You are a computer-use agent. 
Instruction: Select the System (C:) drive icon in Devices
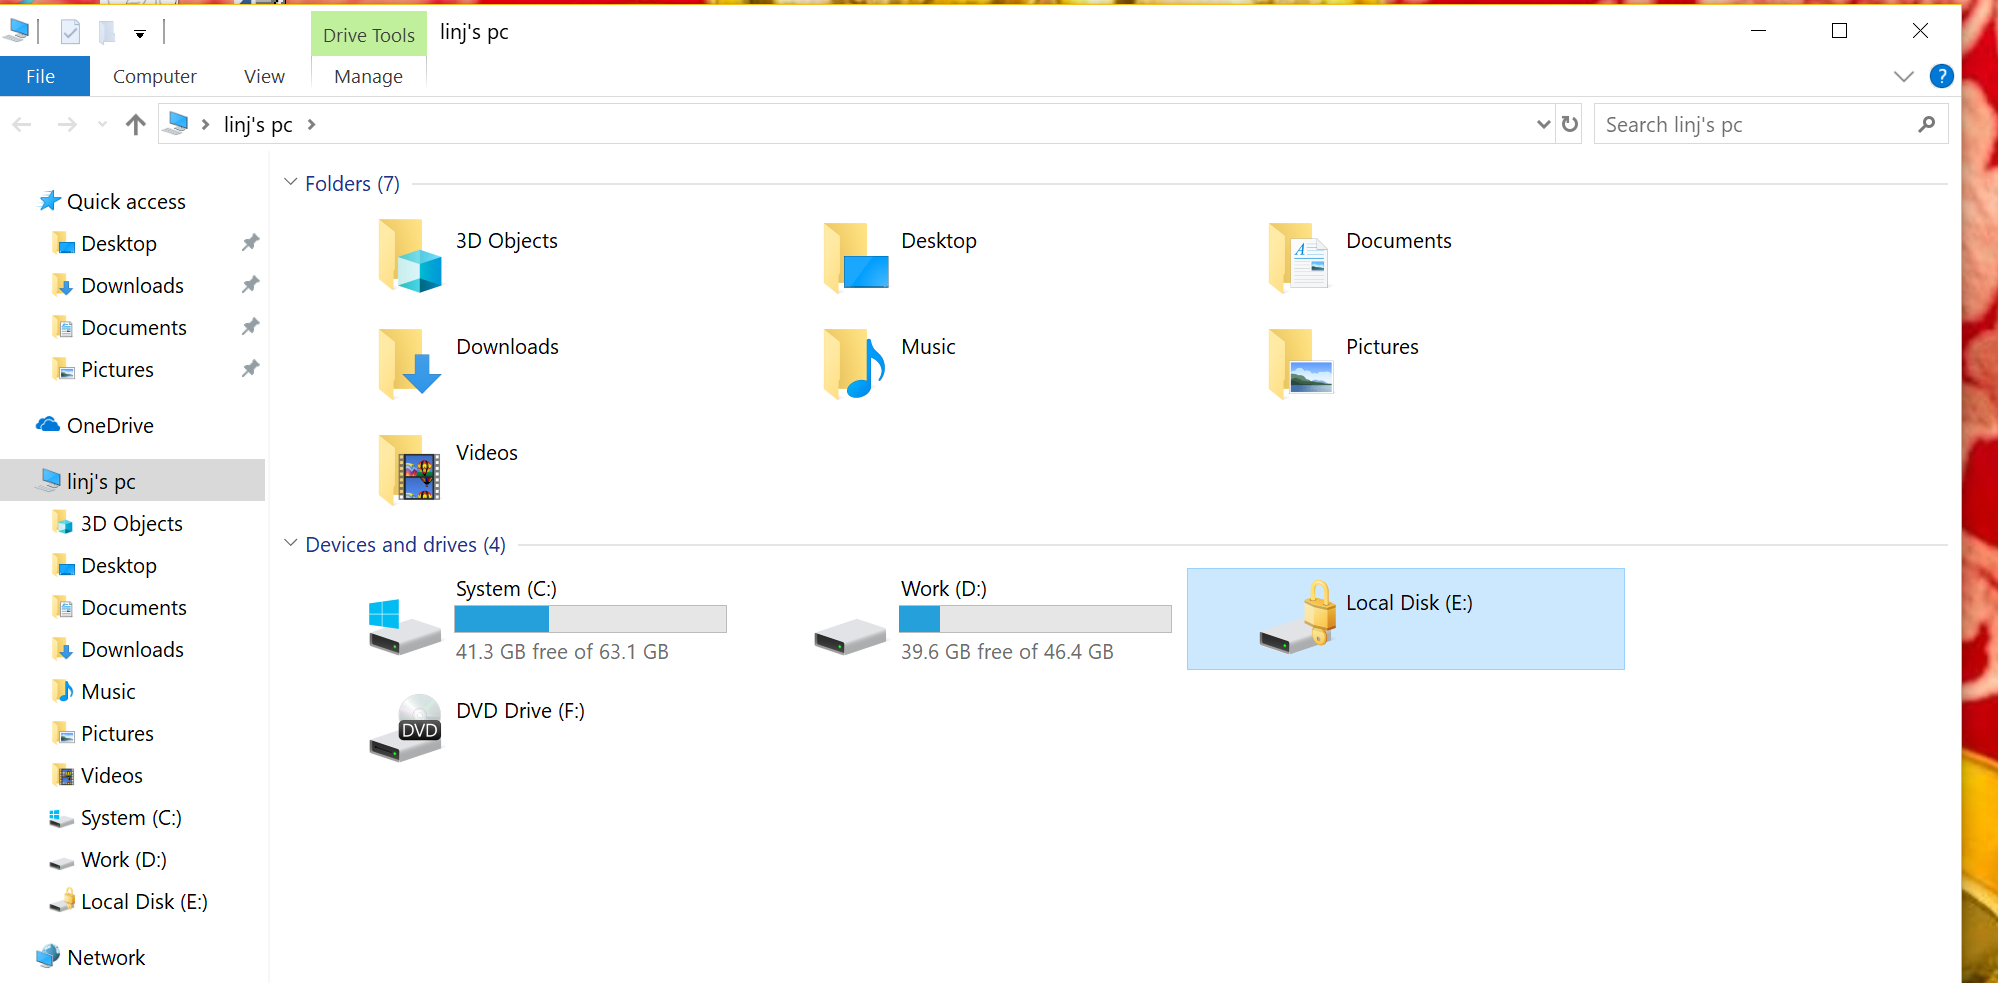click(x=404, y=626)
